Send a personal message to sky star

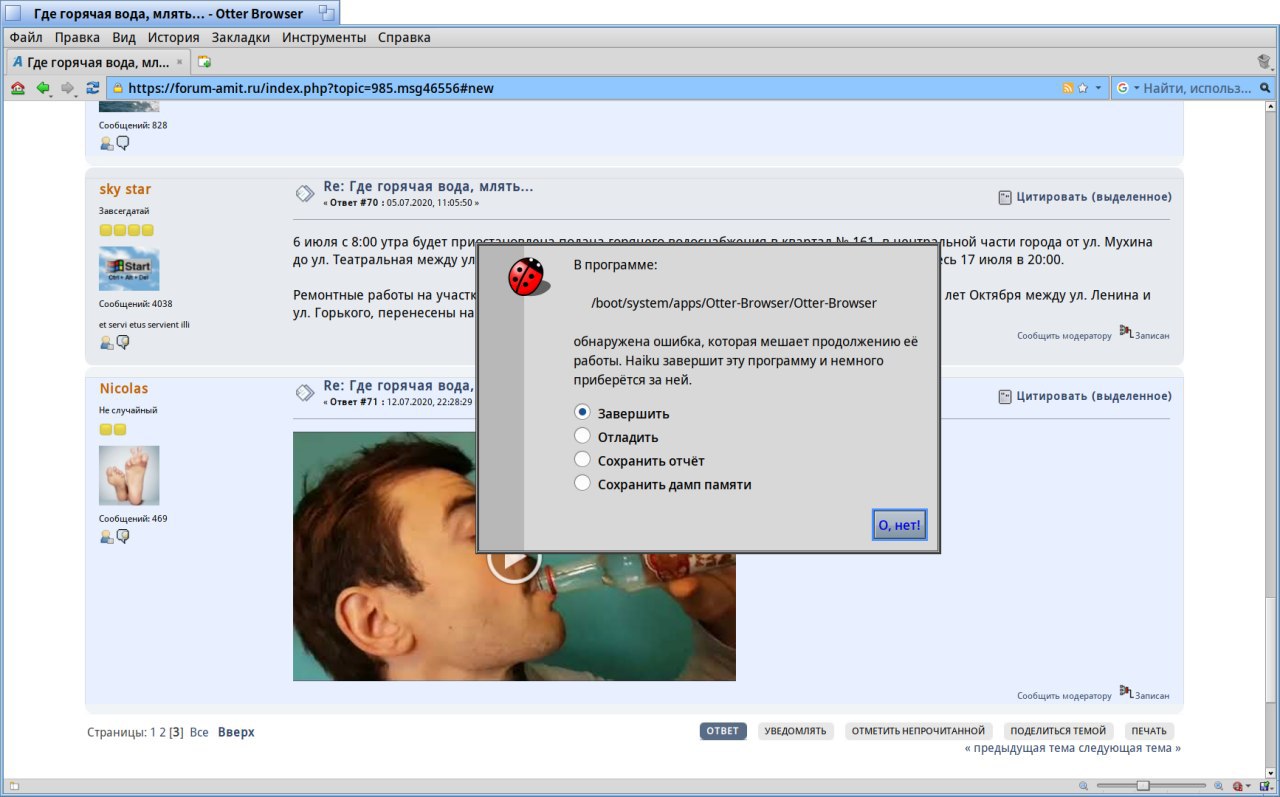click(x=123, y=342)
